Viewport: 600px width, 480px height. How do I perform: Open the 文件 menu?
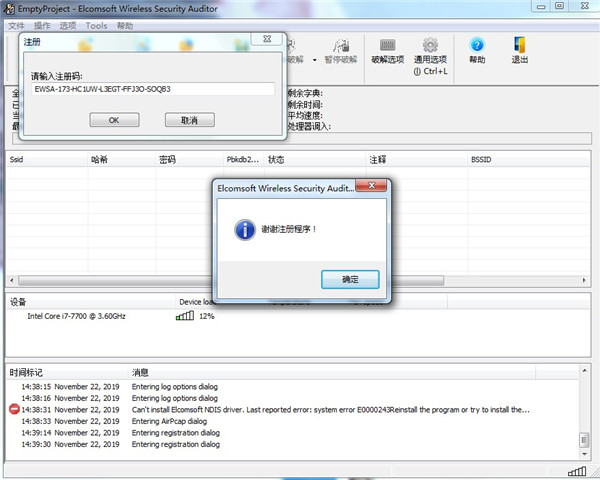[16, 26]
